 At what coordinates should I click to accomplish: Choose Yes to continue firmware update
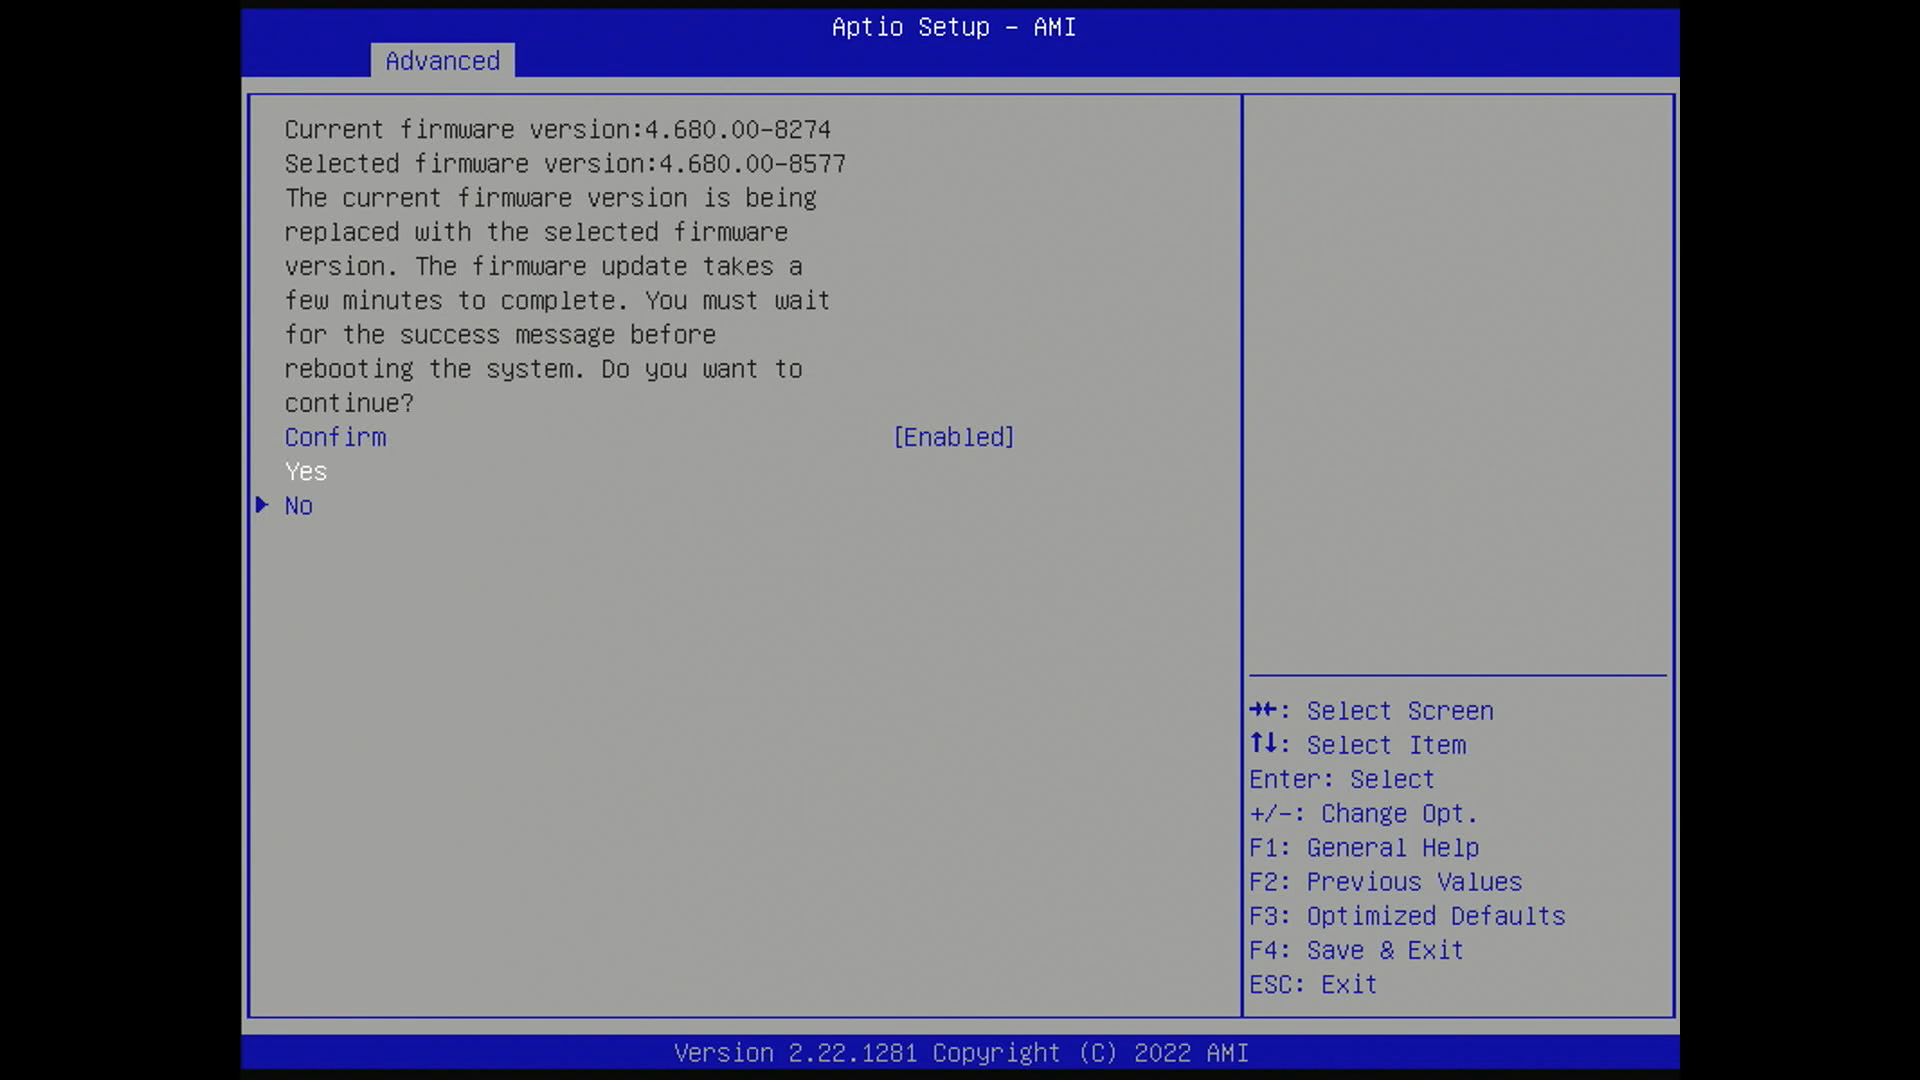[306, 472]
